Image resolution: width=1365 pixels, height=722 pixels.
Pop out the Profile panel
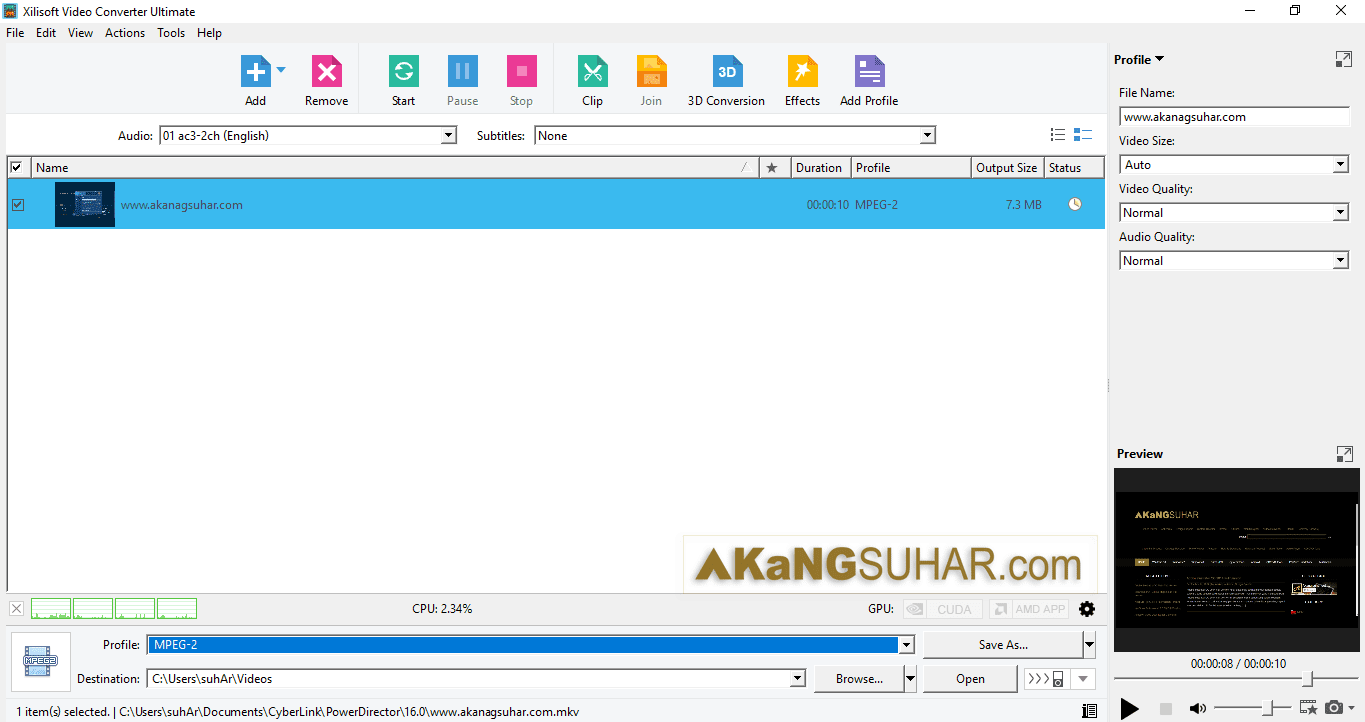click(x=1344, y=60)
